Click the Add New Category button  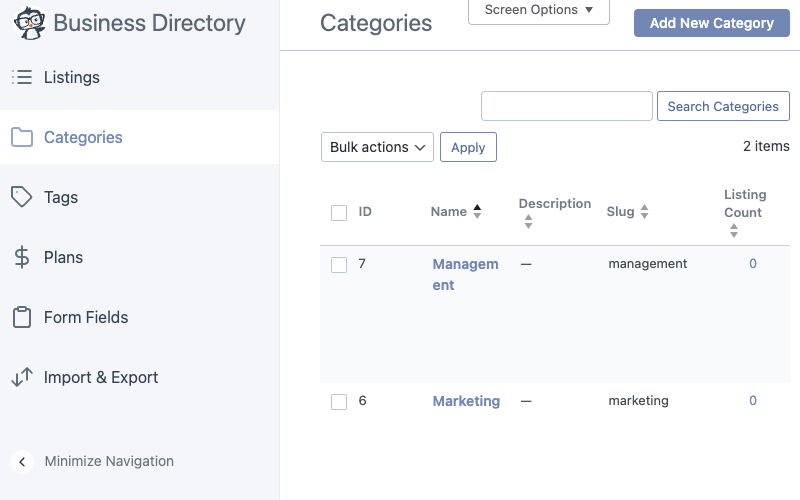(x=712, y=23)
